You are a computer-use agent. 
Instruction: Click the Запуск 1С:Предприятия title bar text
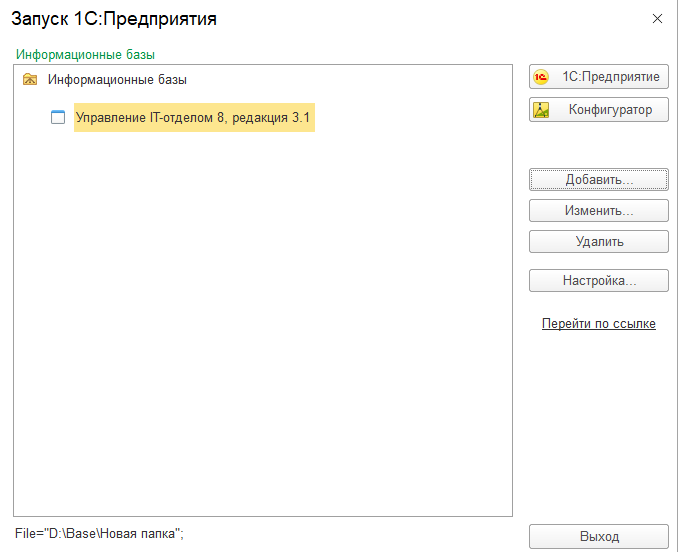(114, 19)
